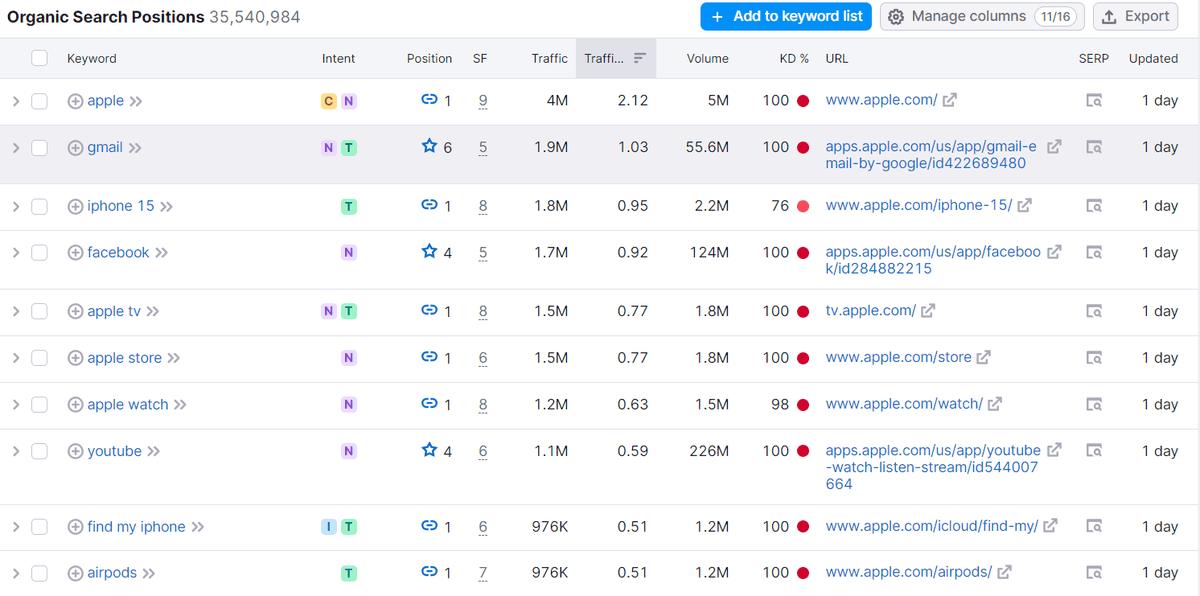The width and height of the screenshot is (1200, 596).
Task: View SERP snapshot for iphone 15 row
Action: tap(1094, 207)
